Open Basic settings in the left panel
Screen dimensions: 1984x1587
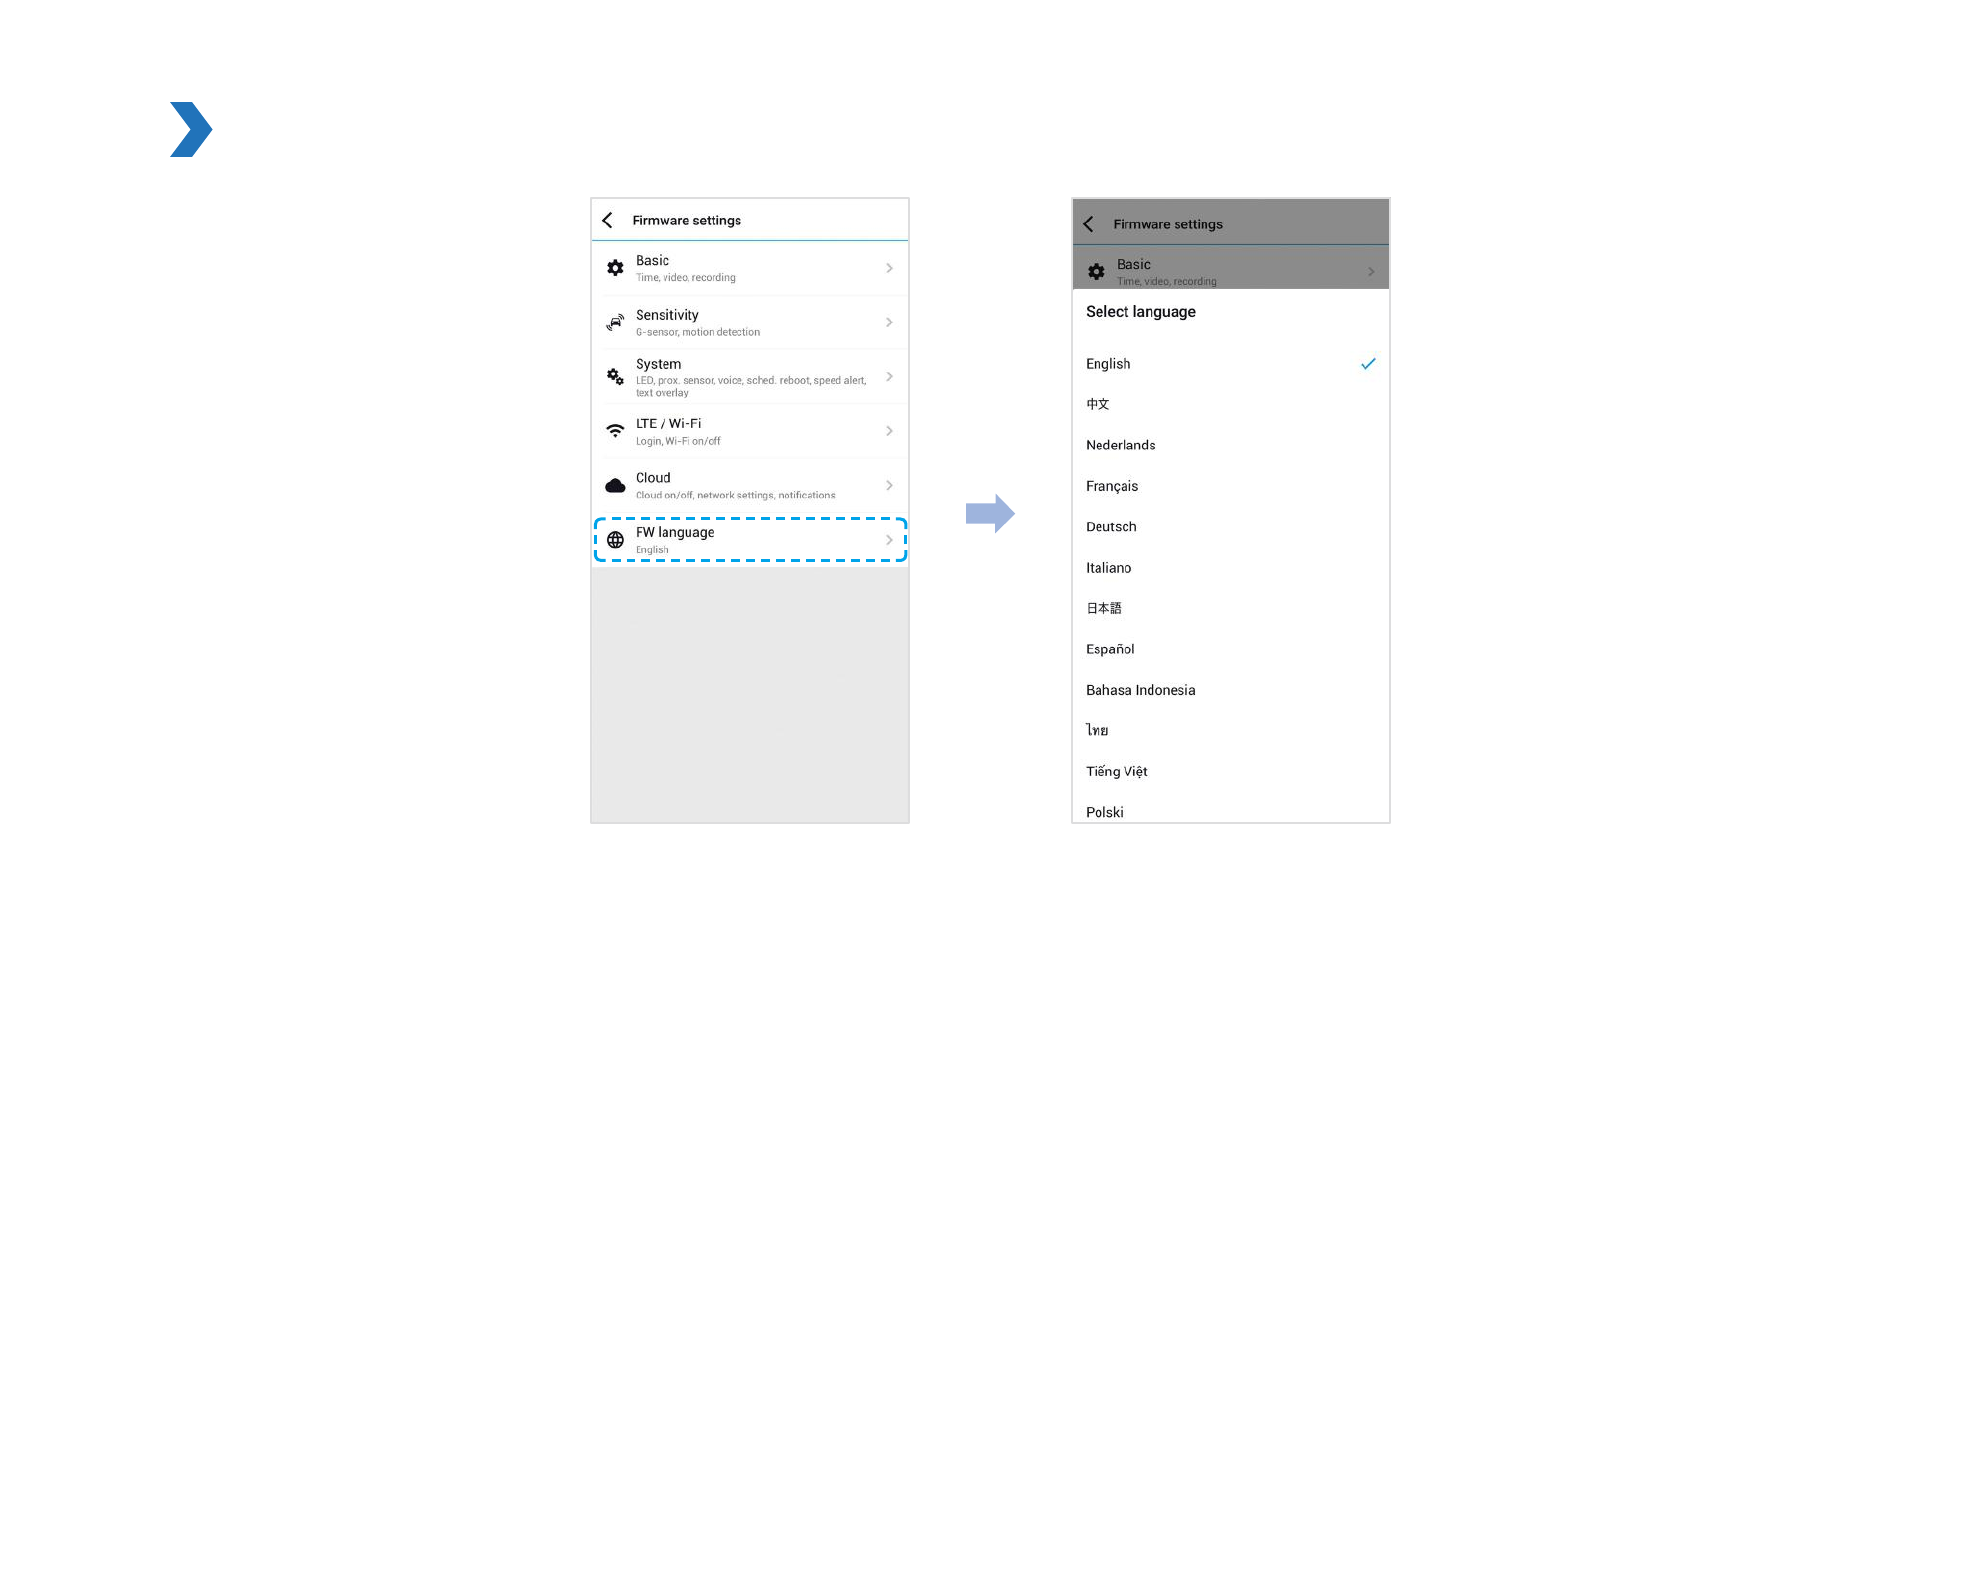click(x=750, y=268)
